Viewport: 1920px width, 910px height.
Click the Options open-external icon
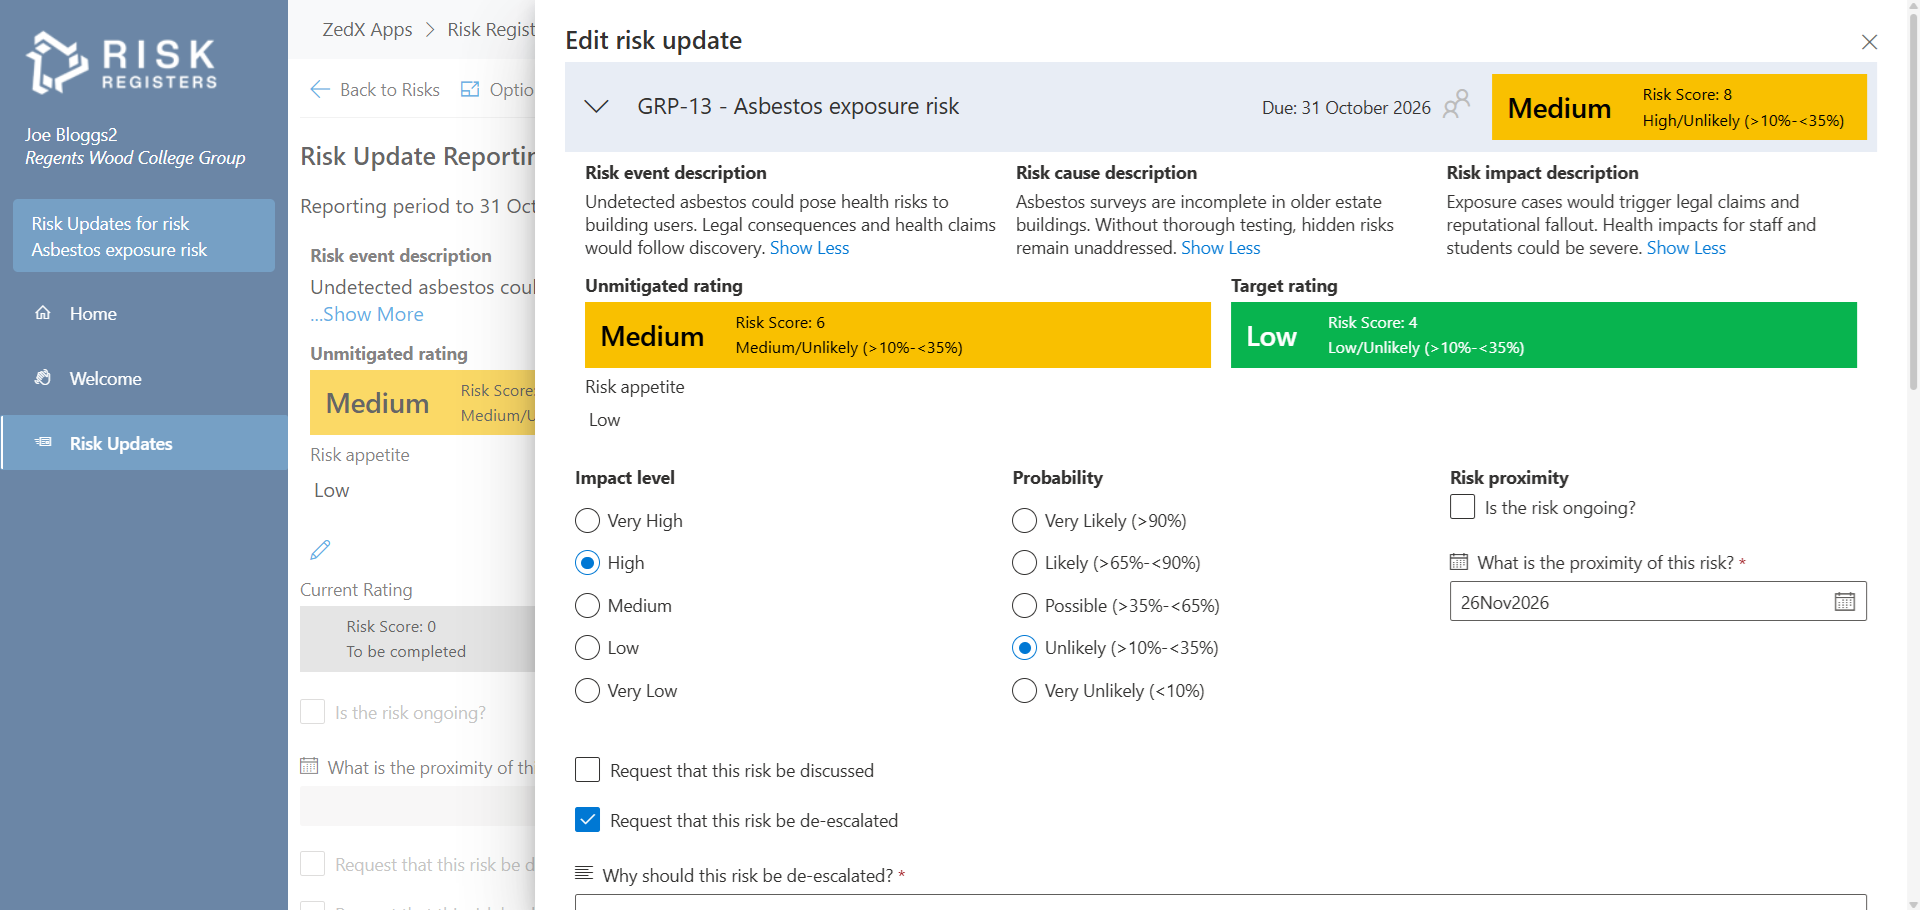tap(470, 90)
